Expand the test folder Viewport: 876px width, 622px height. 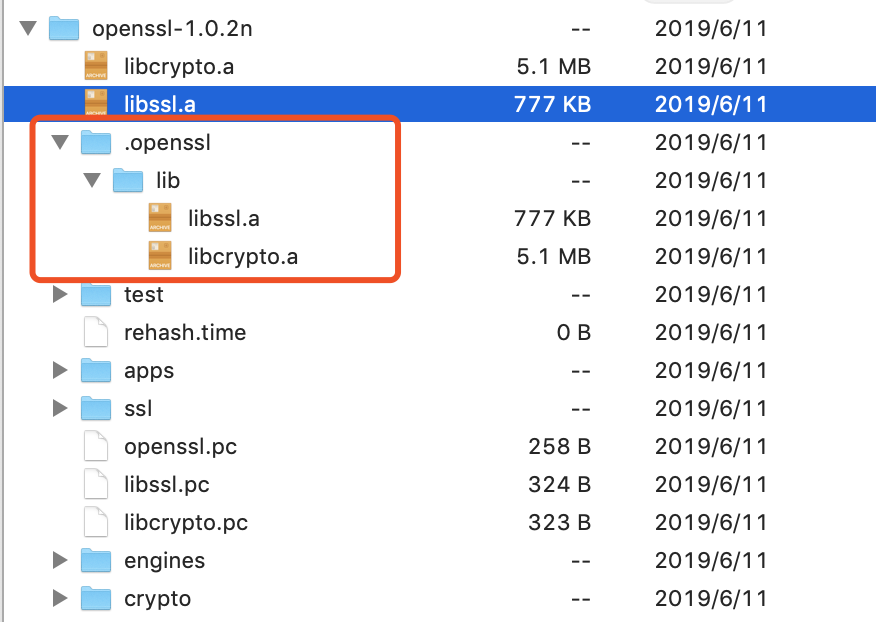point(60,294)
